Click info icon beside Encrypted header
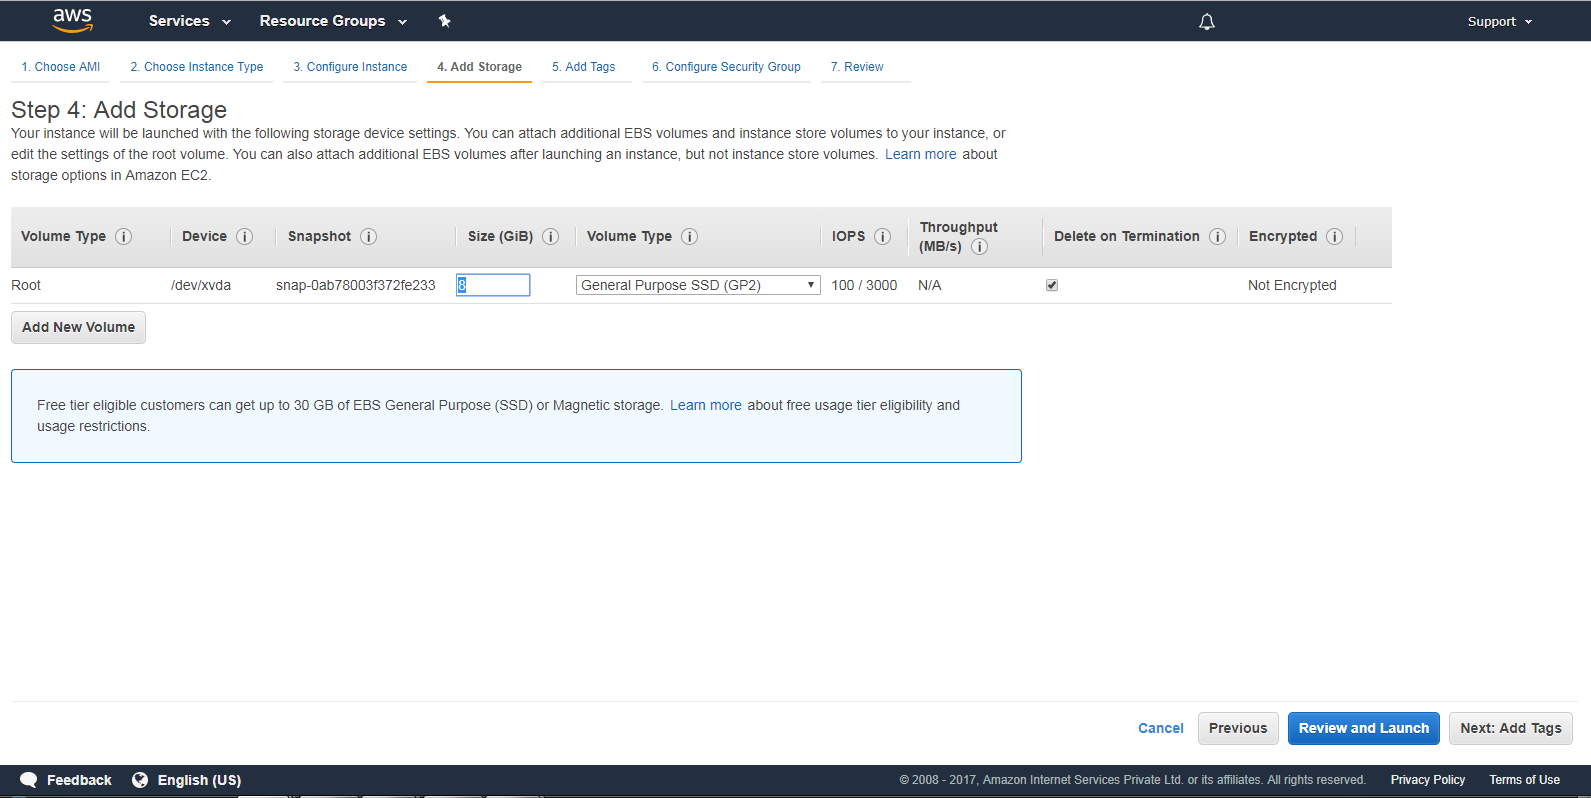1591x798 pixels. coord(1334,237)
